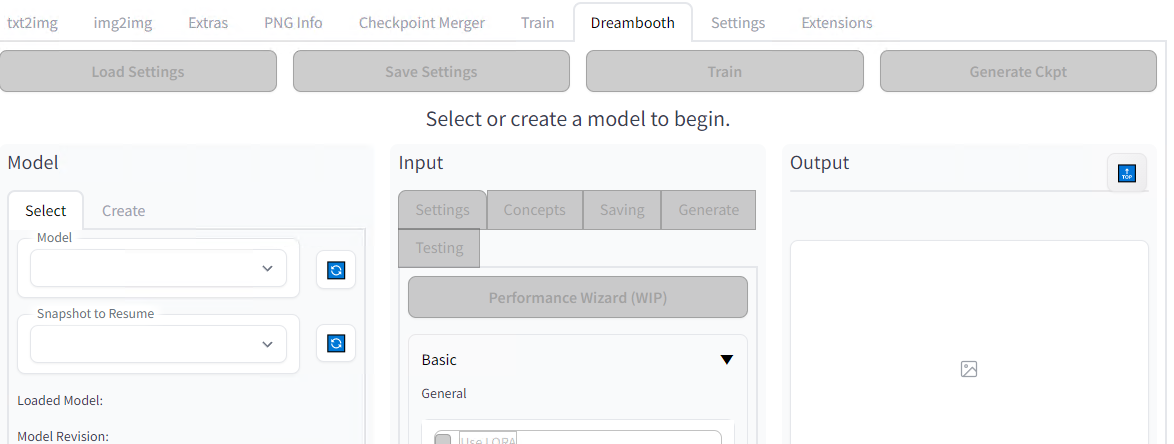Viewport: 1174px width, 444px height.
Task: Switch to the Model Select tab
Action: (46, 210)
